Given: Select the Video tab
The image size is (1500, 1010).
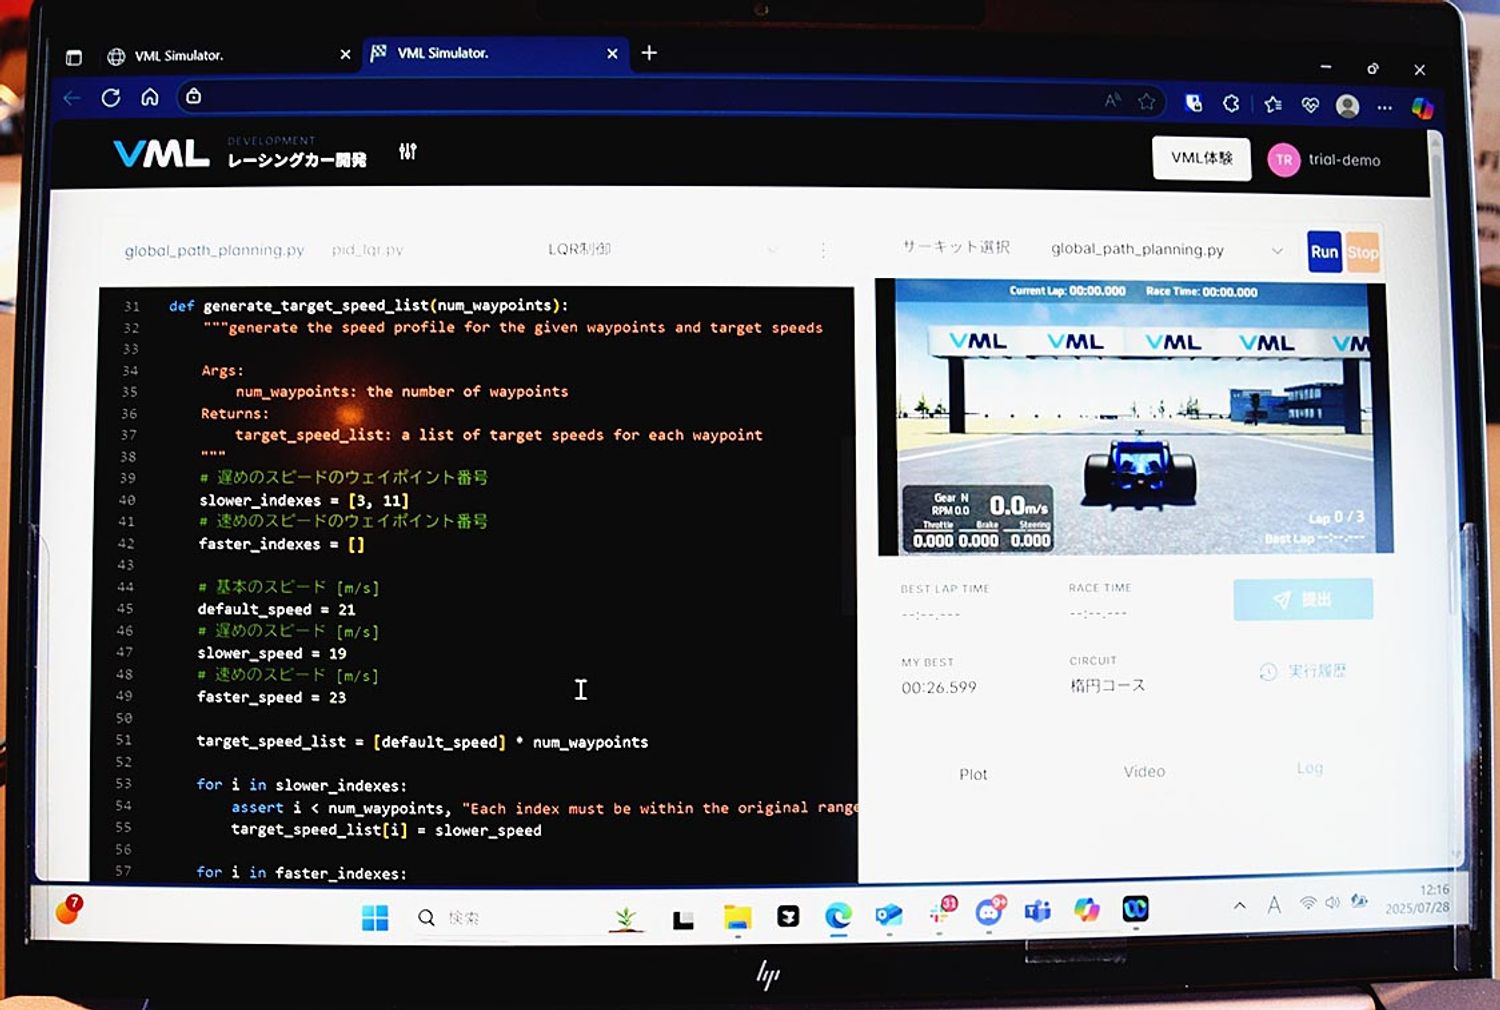Looking at the screenshot, I should coord(1144,771).
